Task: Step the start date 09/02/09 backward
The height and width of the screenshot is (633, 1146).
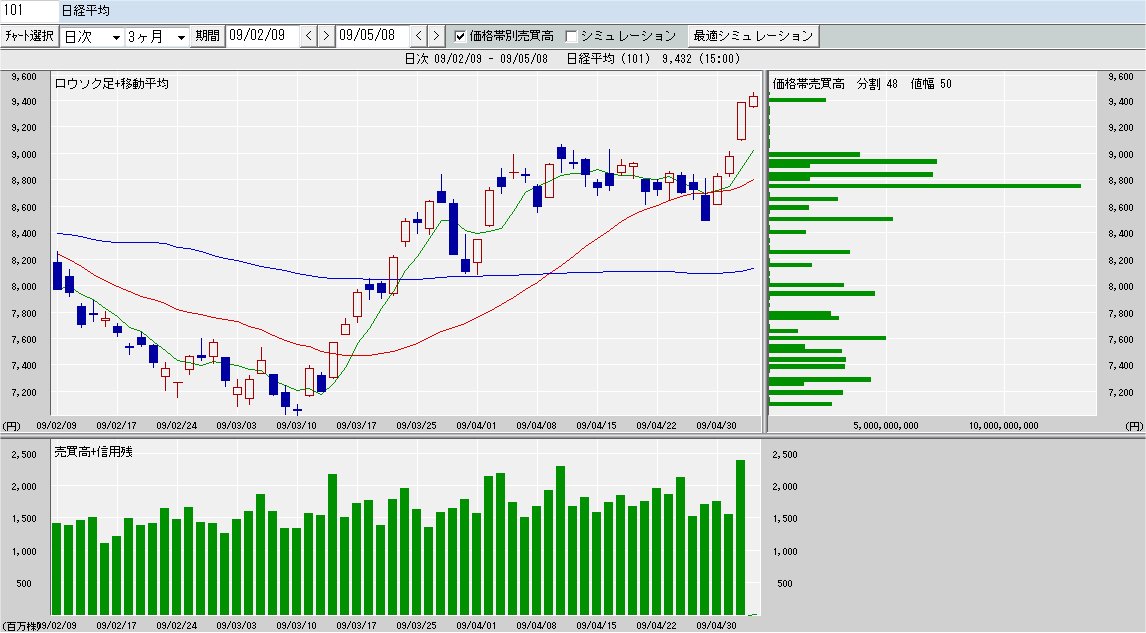Action: tap(309, 36)
